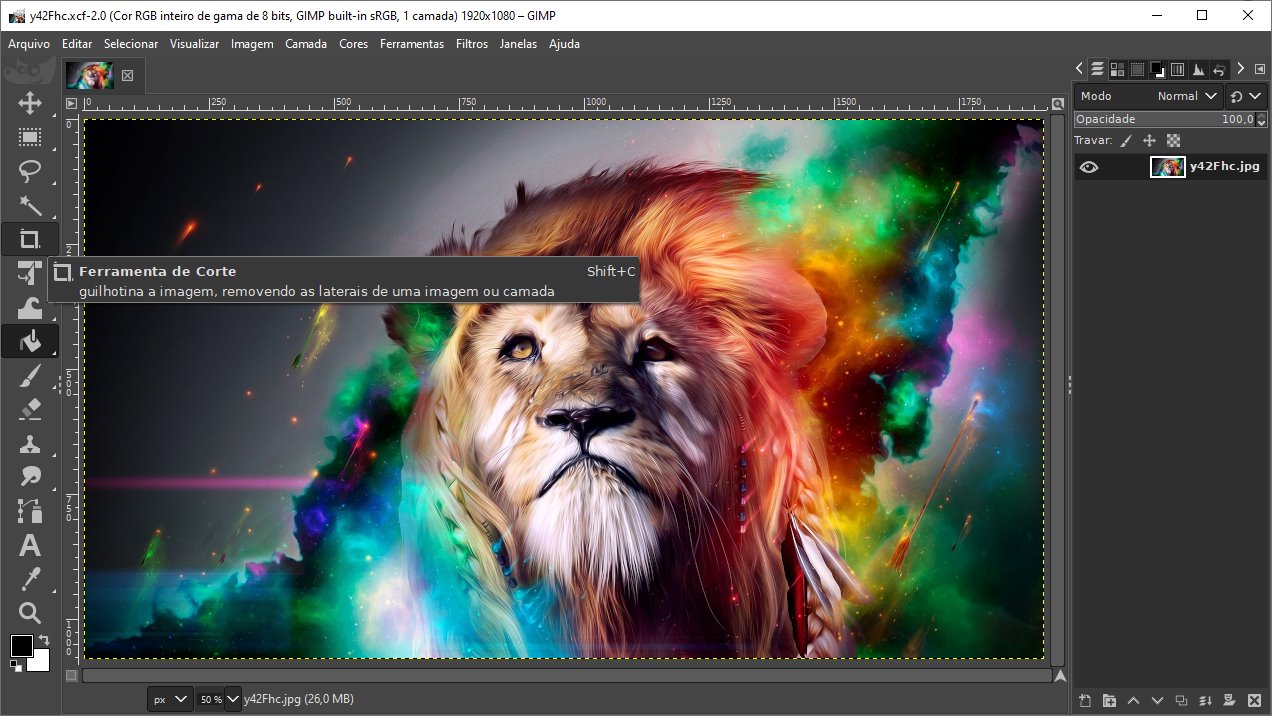Open the Visualizar menu

pos(194,44)
